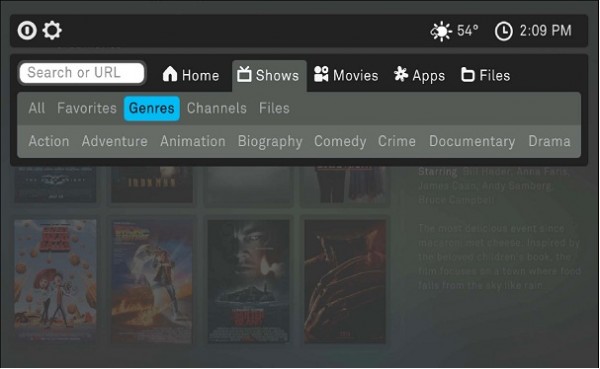Screen dimensions: 600x369
Task: Open the Dark Knight poster
Action: pyautogui.click(x=55, y=184)
